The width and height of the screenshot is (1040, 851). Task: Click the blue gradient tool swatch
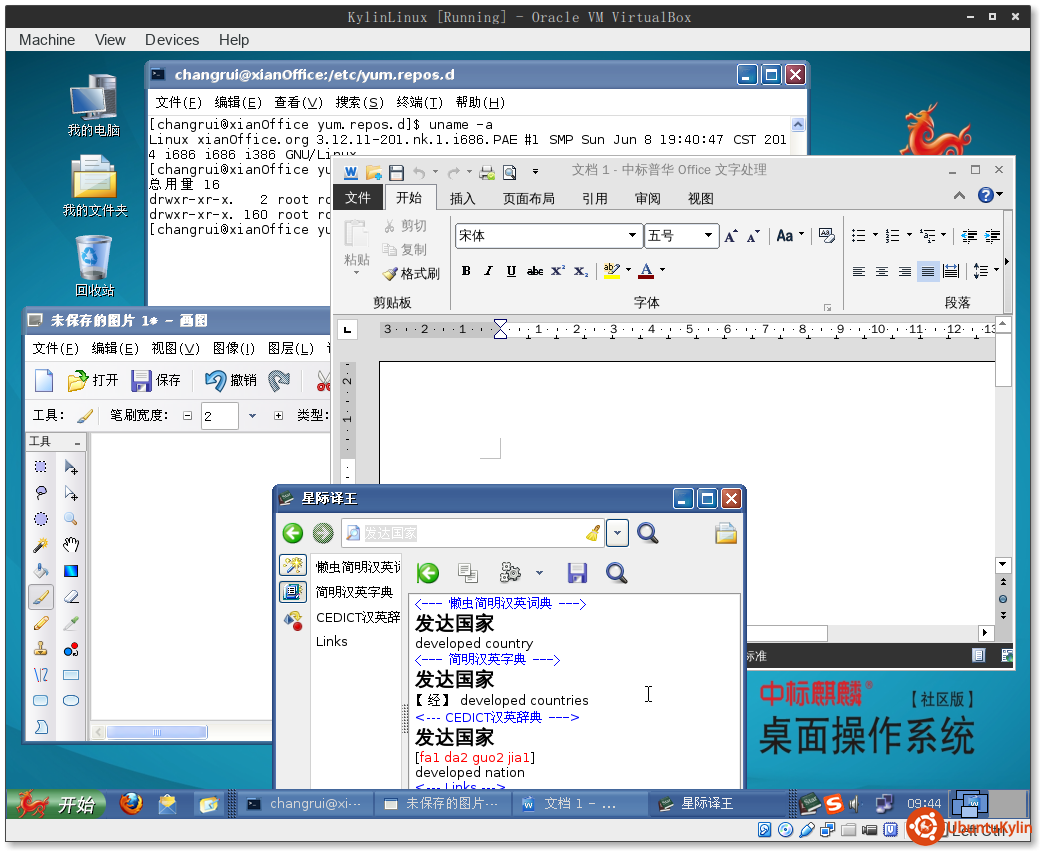(71, 571)
